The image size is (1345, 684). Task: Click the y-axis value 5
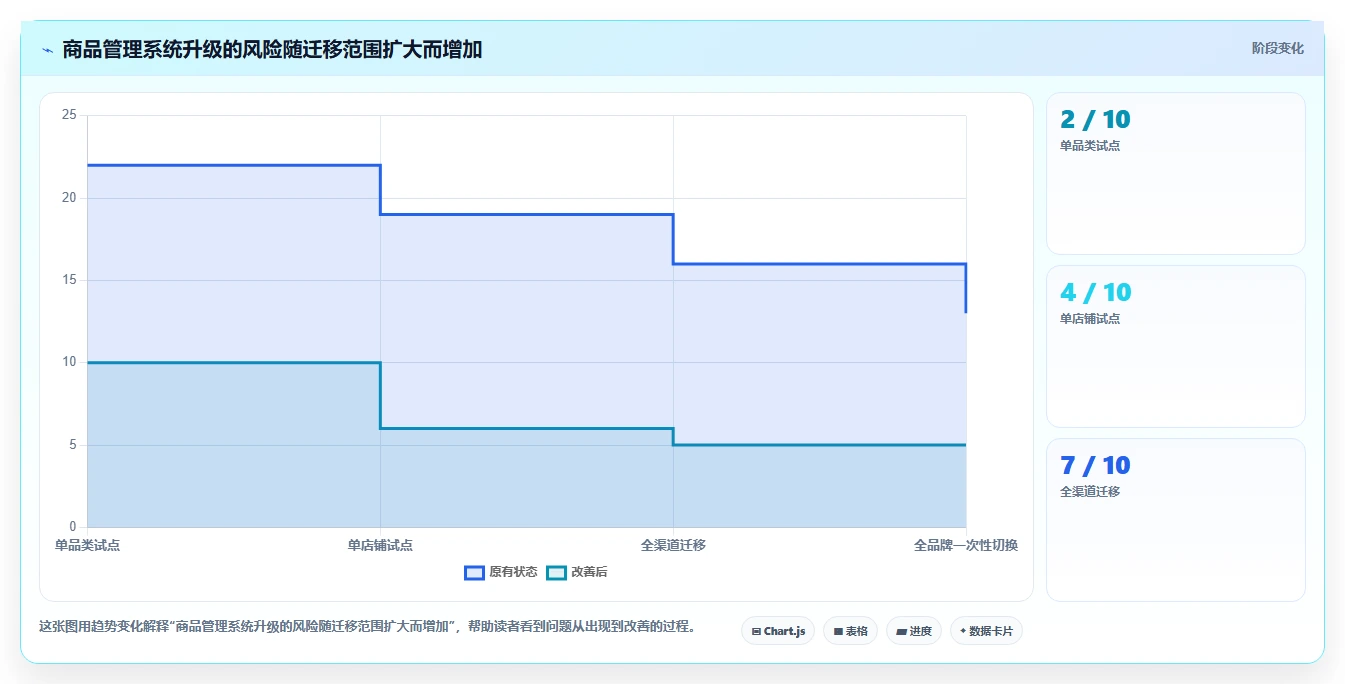pos(72,445)
